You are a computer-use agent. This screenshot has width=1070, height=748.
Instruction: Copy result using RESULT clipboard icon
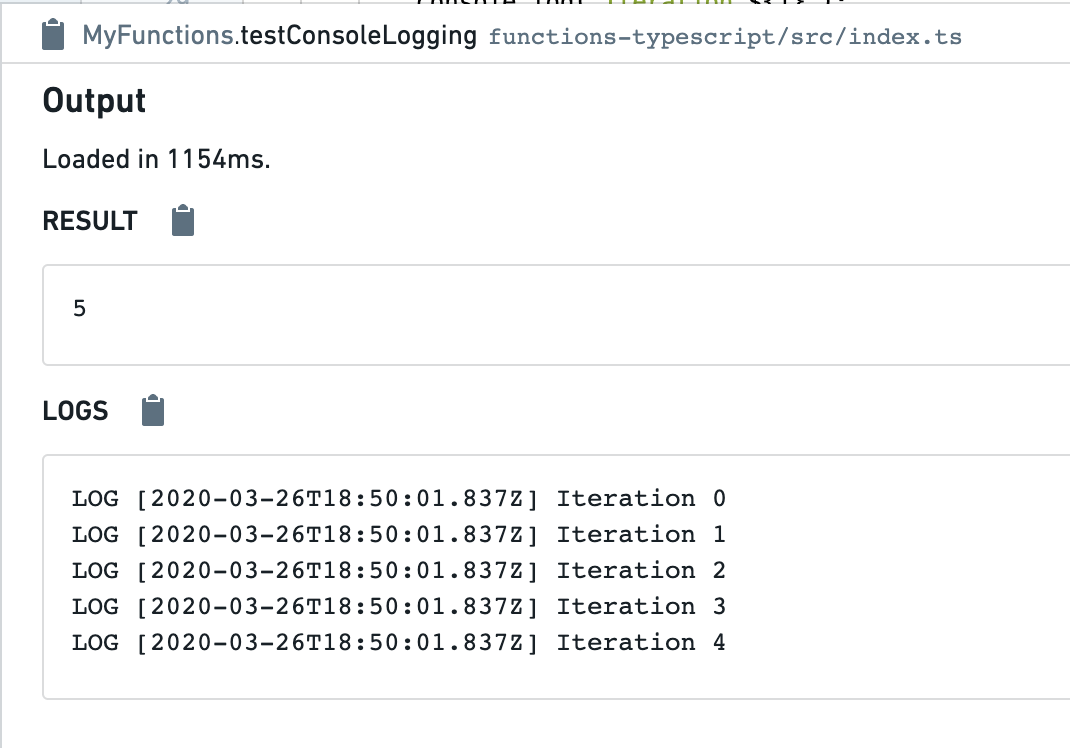pos(183,220)
